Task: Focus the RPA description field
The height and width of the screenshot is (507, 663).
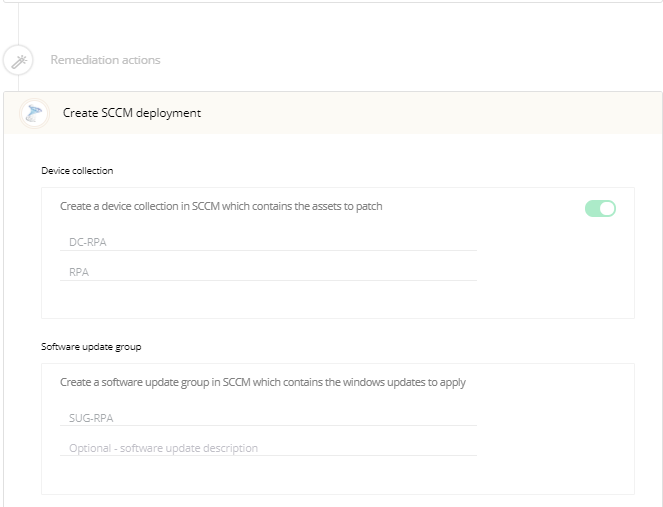Action: (x=268, y=271)
